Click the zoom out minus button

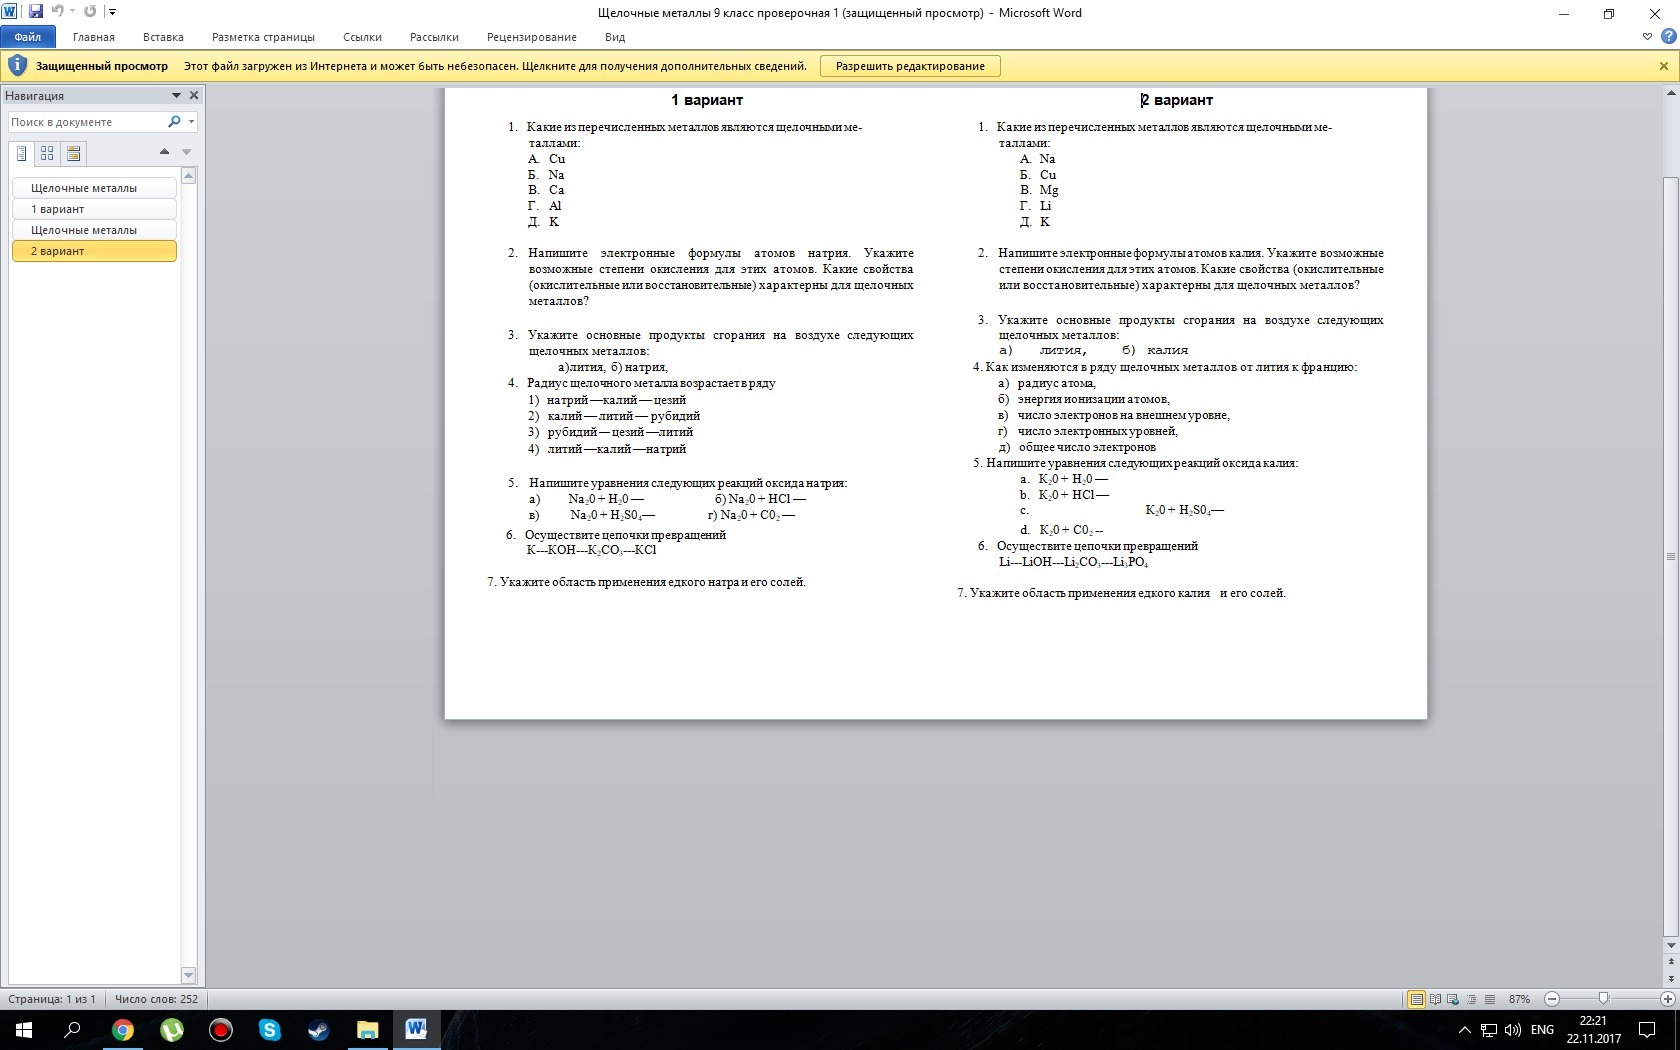pos(1552,999)
